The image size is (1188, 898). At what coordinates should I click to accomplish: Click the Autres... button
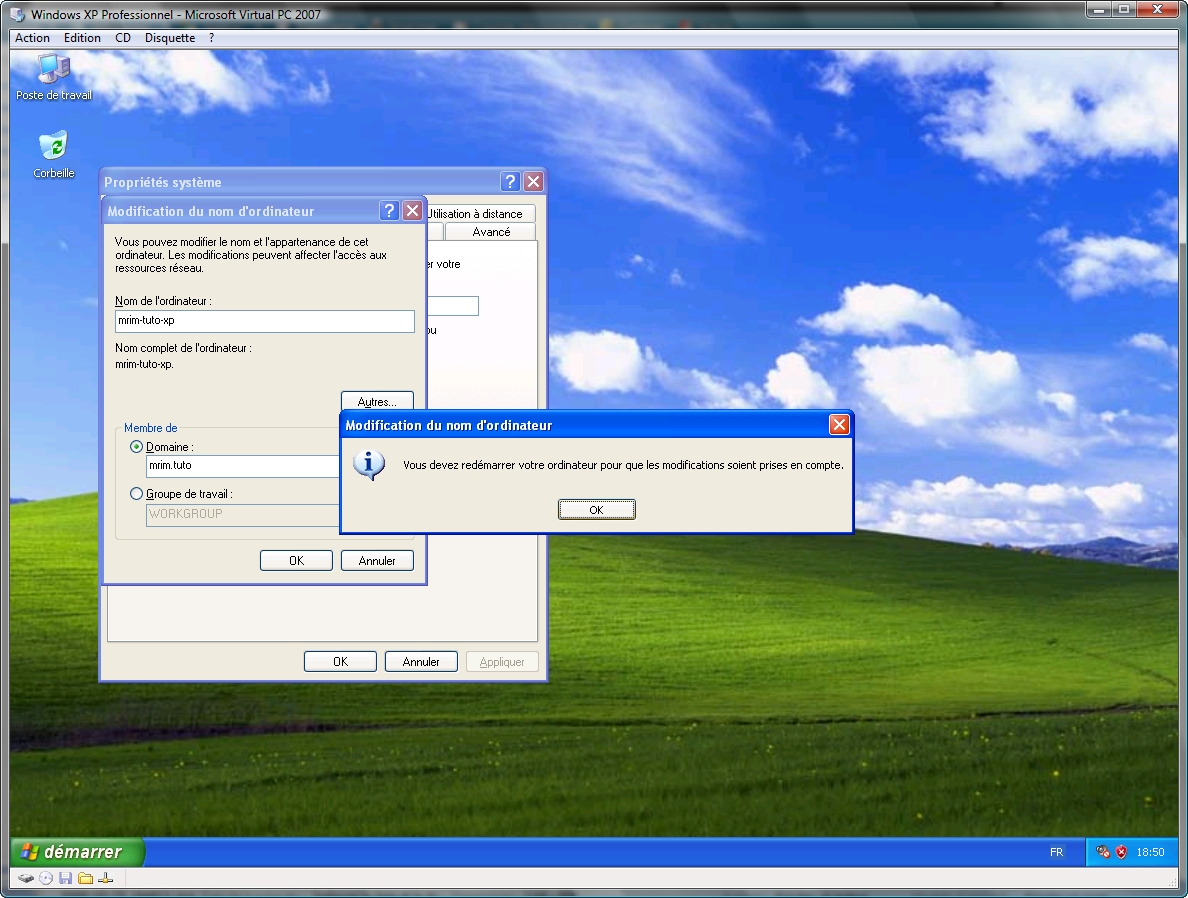coord(377,401)
